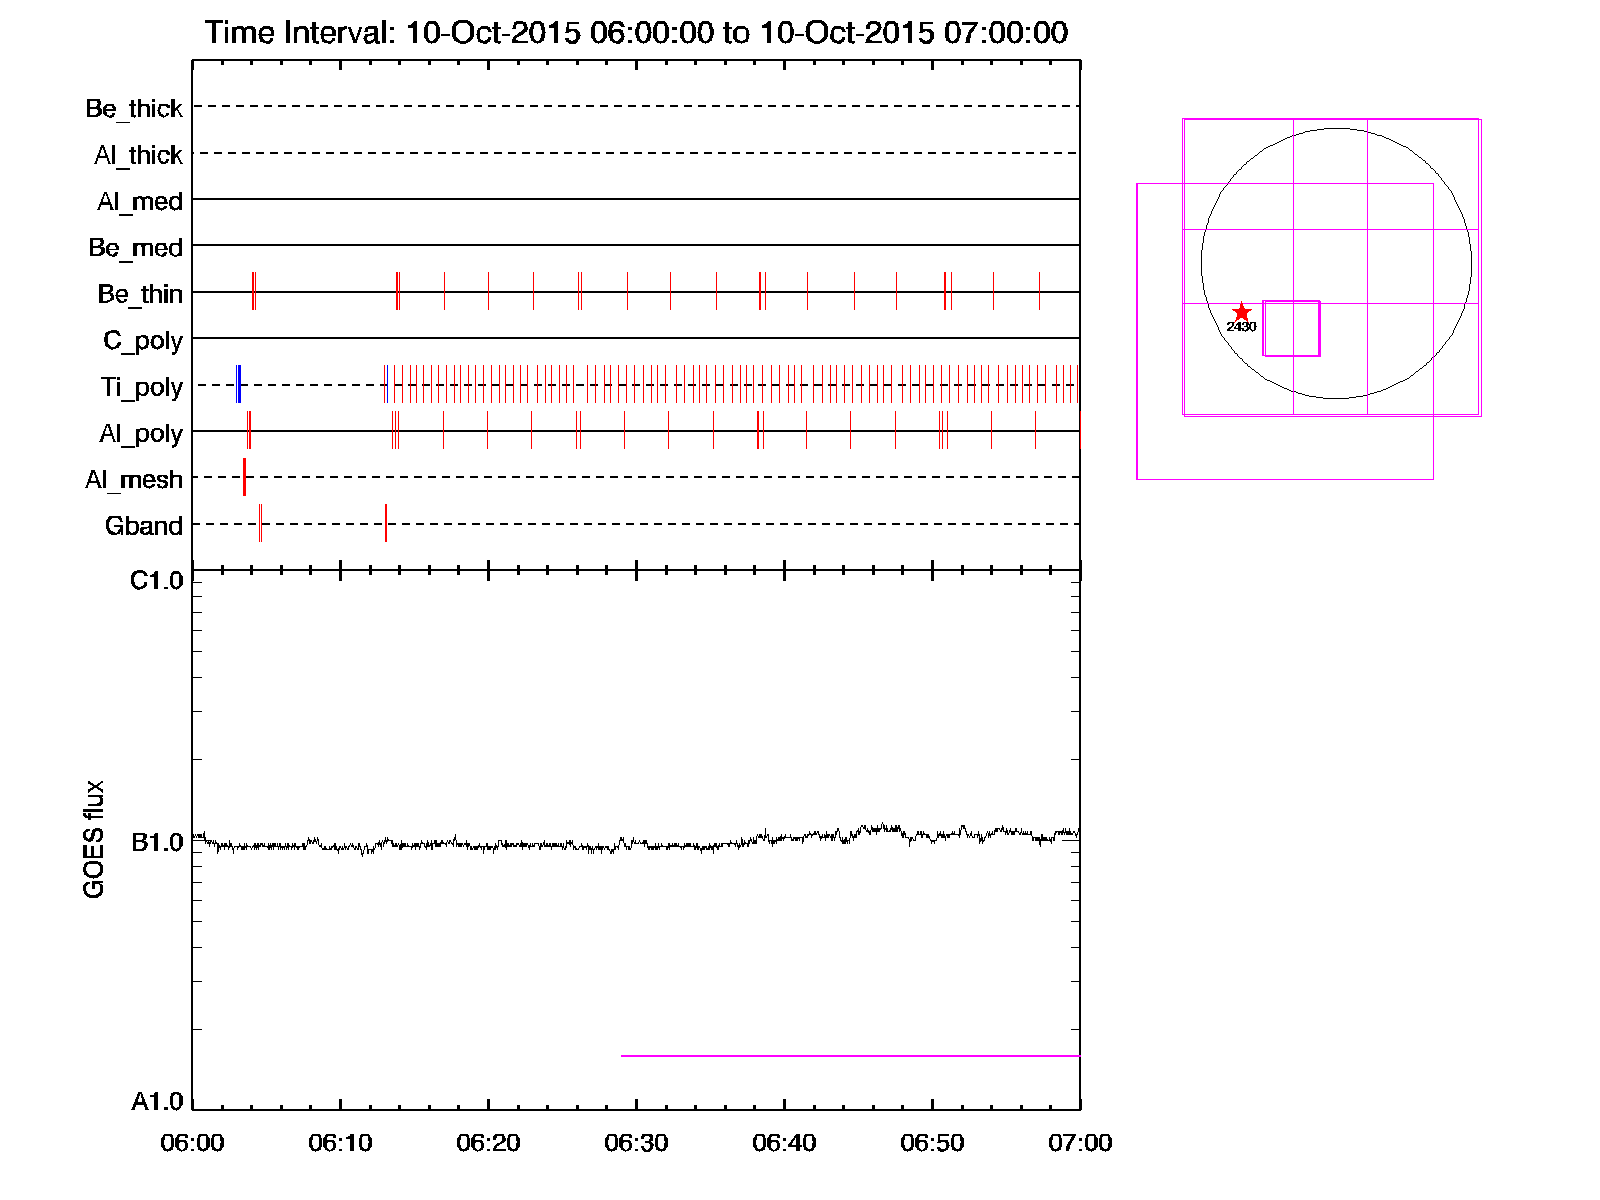Click the Be_thick filter label

tap(134, 108)
